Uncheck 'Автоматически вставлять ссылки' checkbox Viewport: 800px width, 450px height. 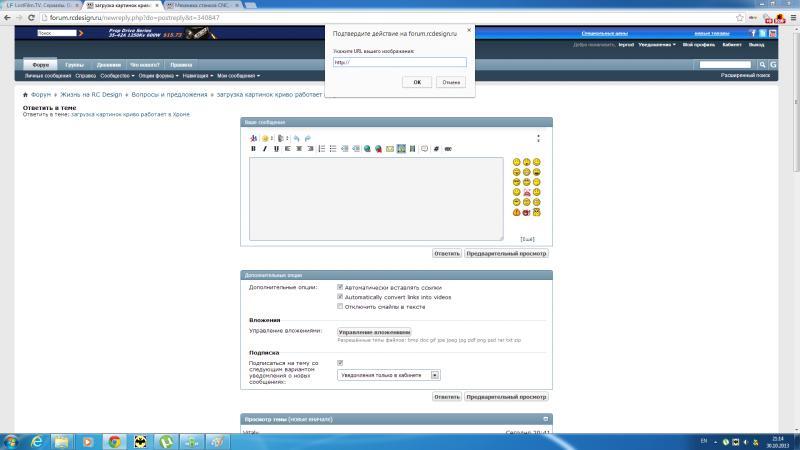tap(340, 287)
